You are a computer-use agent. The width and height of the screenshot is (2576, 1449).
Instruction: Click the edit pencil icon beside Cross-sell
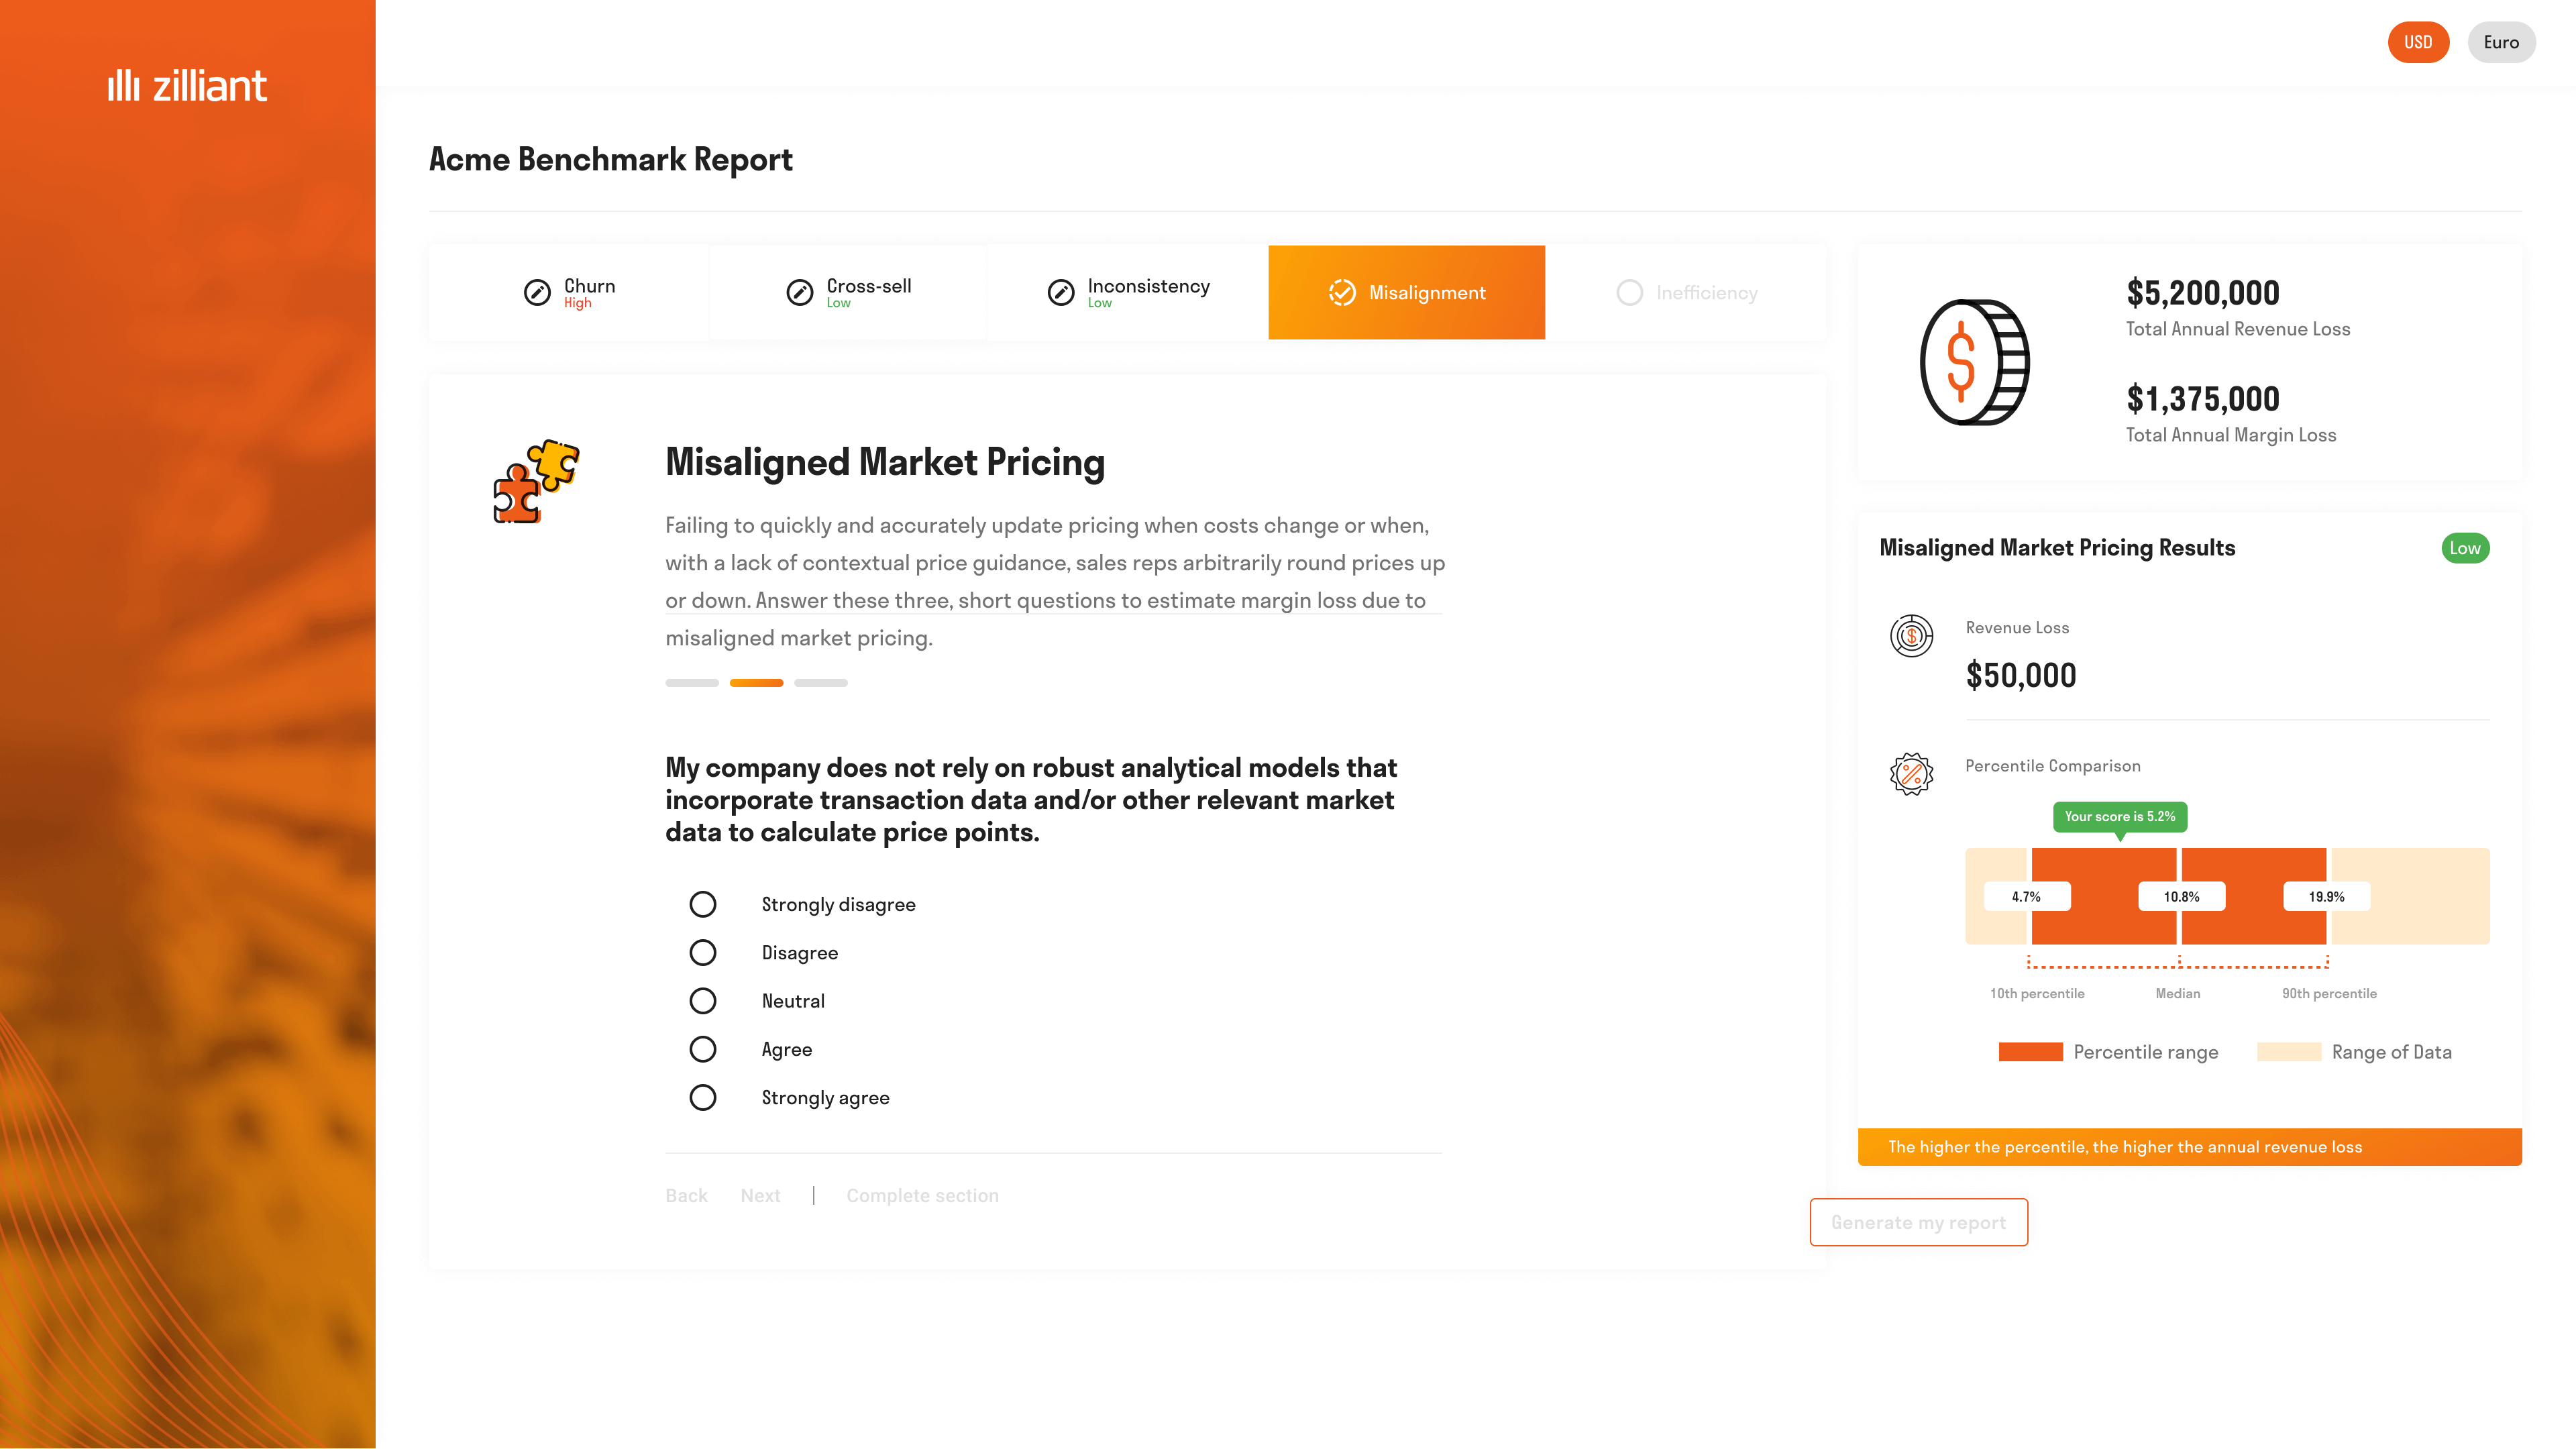click(x=799, y=292)
